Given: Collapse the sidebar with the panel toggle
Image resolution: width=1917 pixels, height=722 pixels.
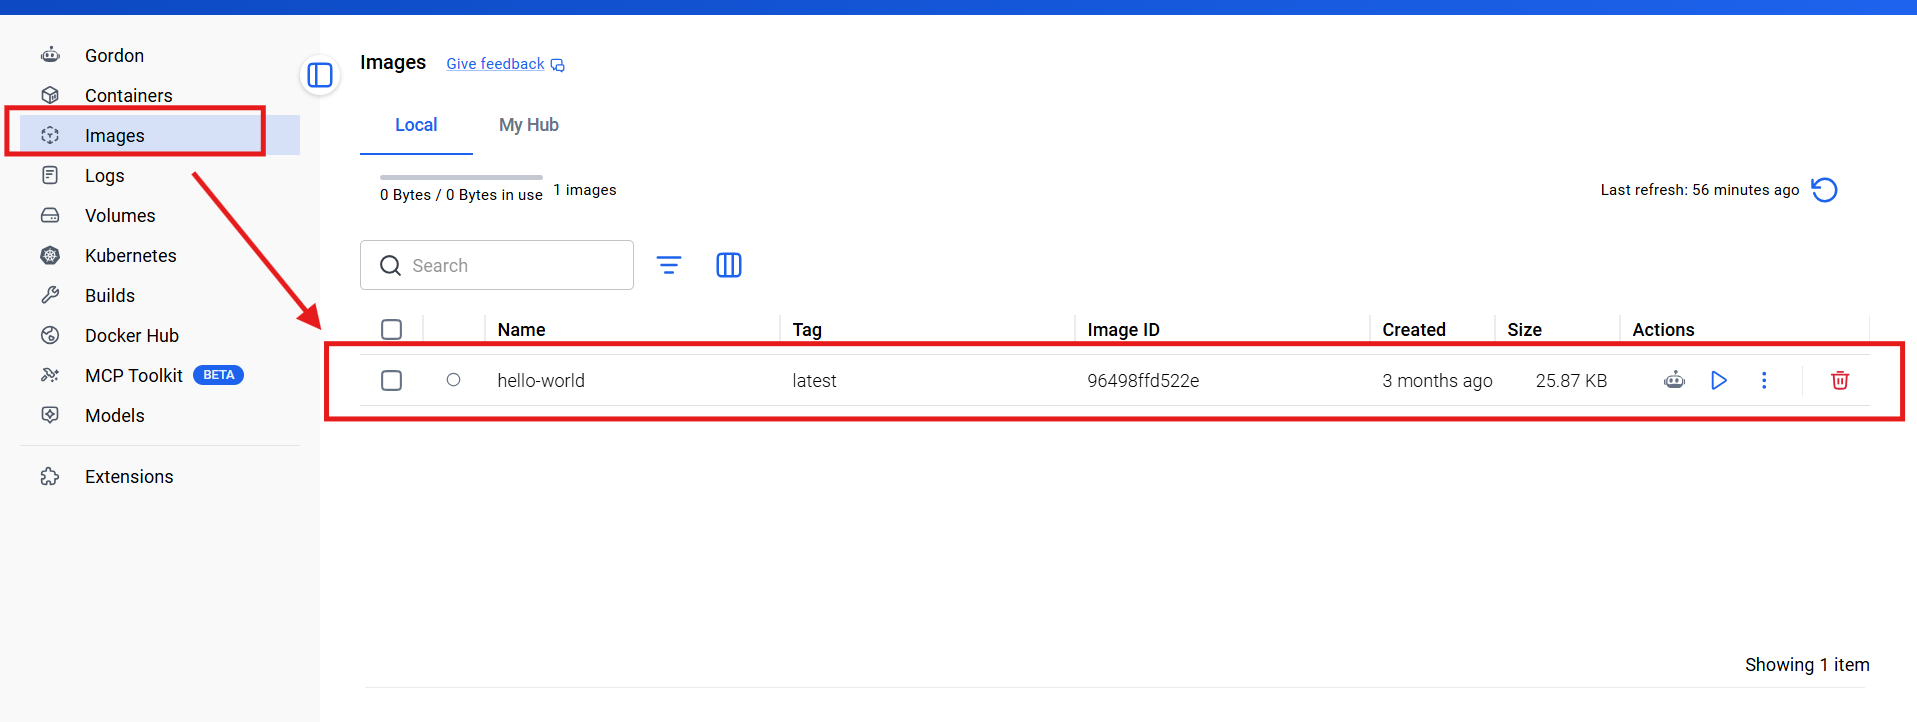Looking at the screenshot, I should coord(320,75).
